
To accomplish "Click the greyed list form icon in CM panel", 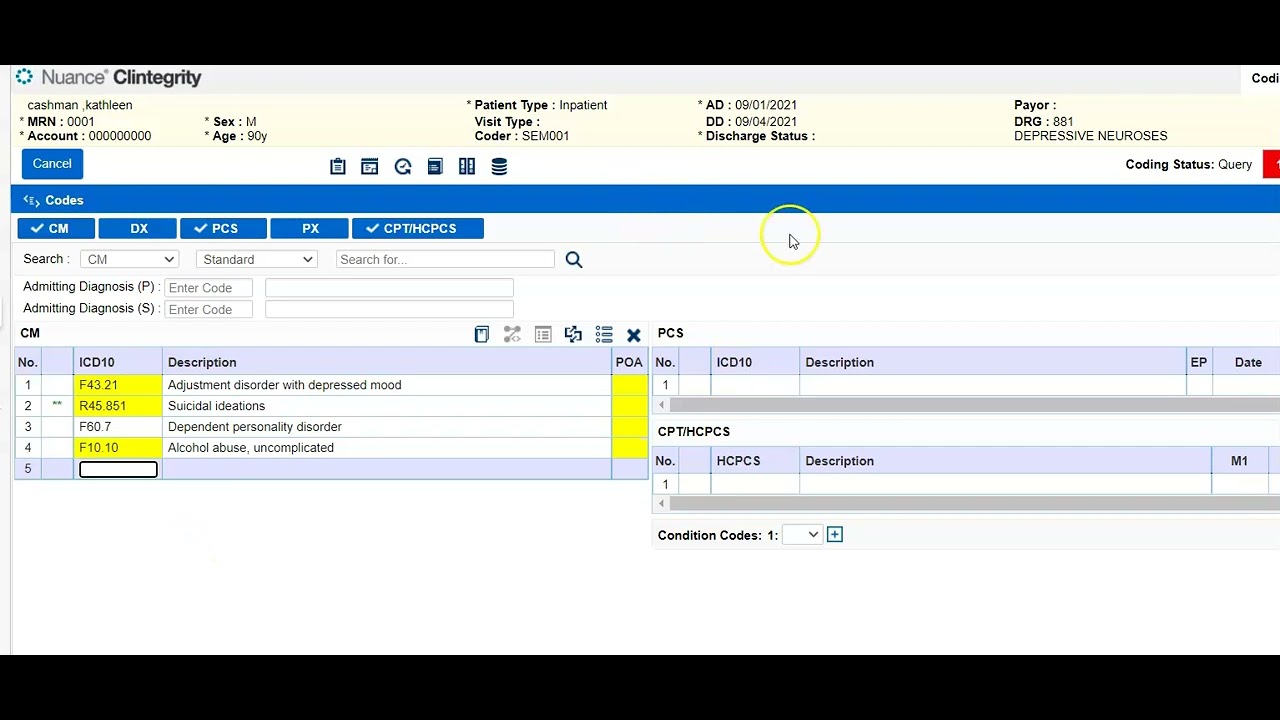I will 543,335.
